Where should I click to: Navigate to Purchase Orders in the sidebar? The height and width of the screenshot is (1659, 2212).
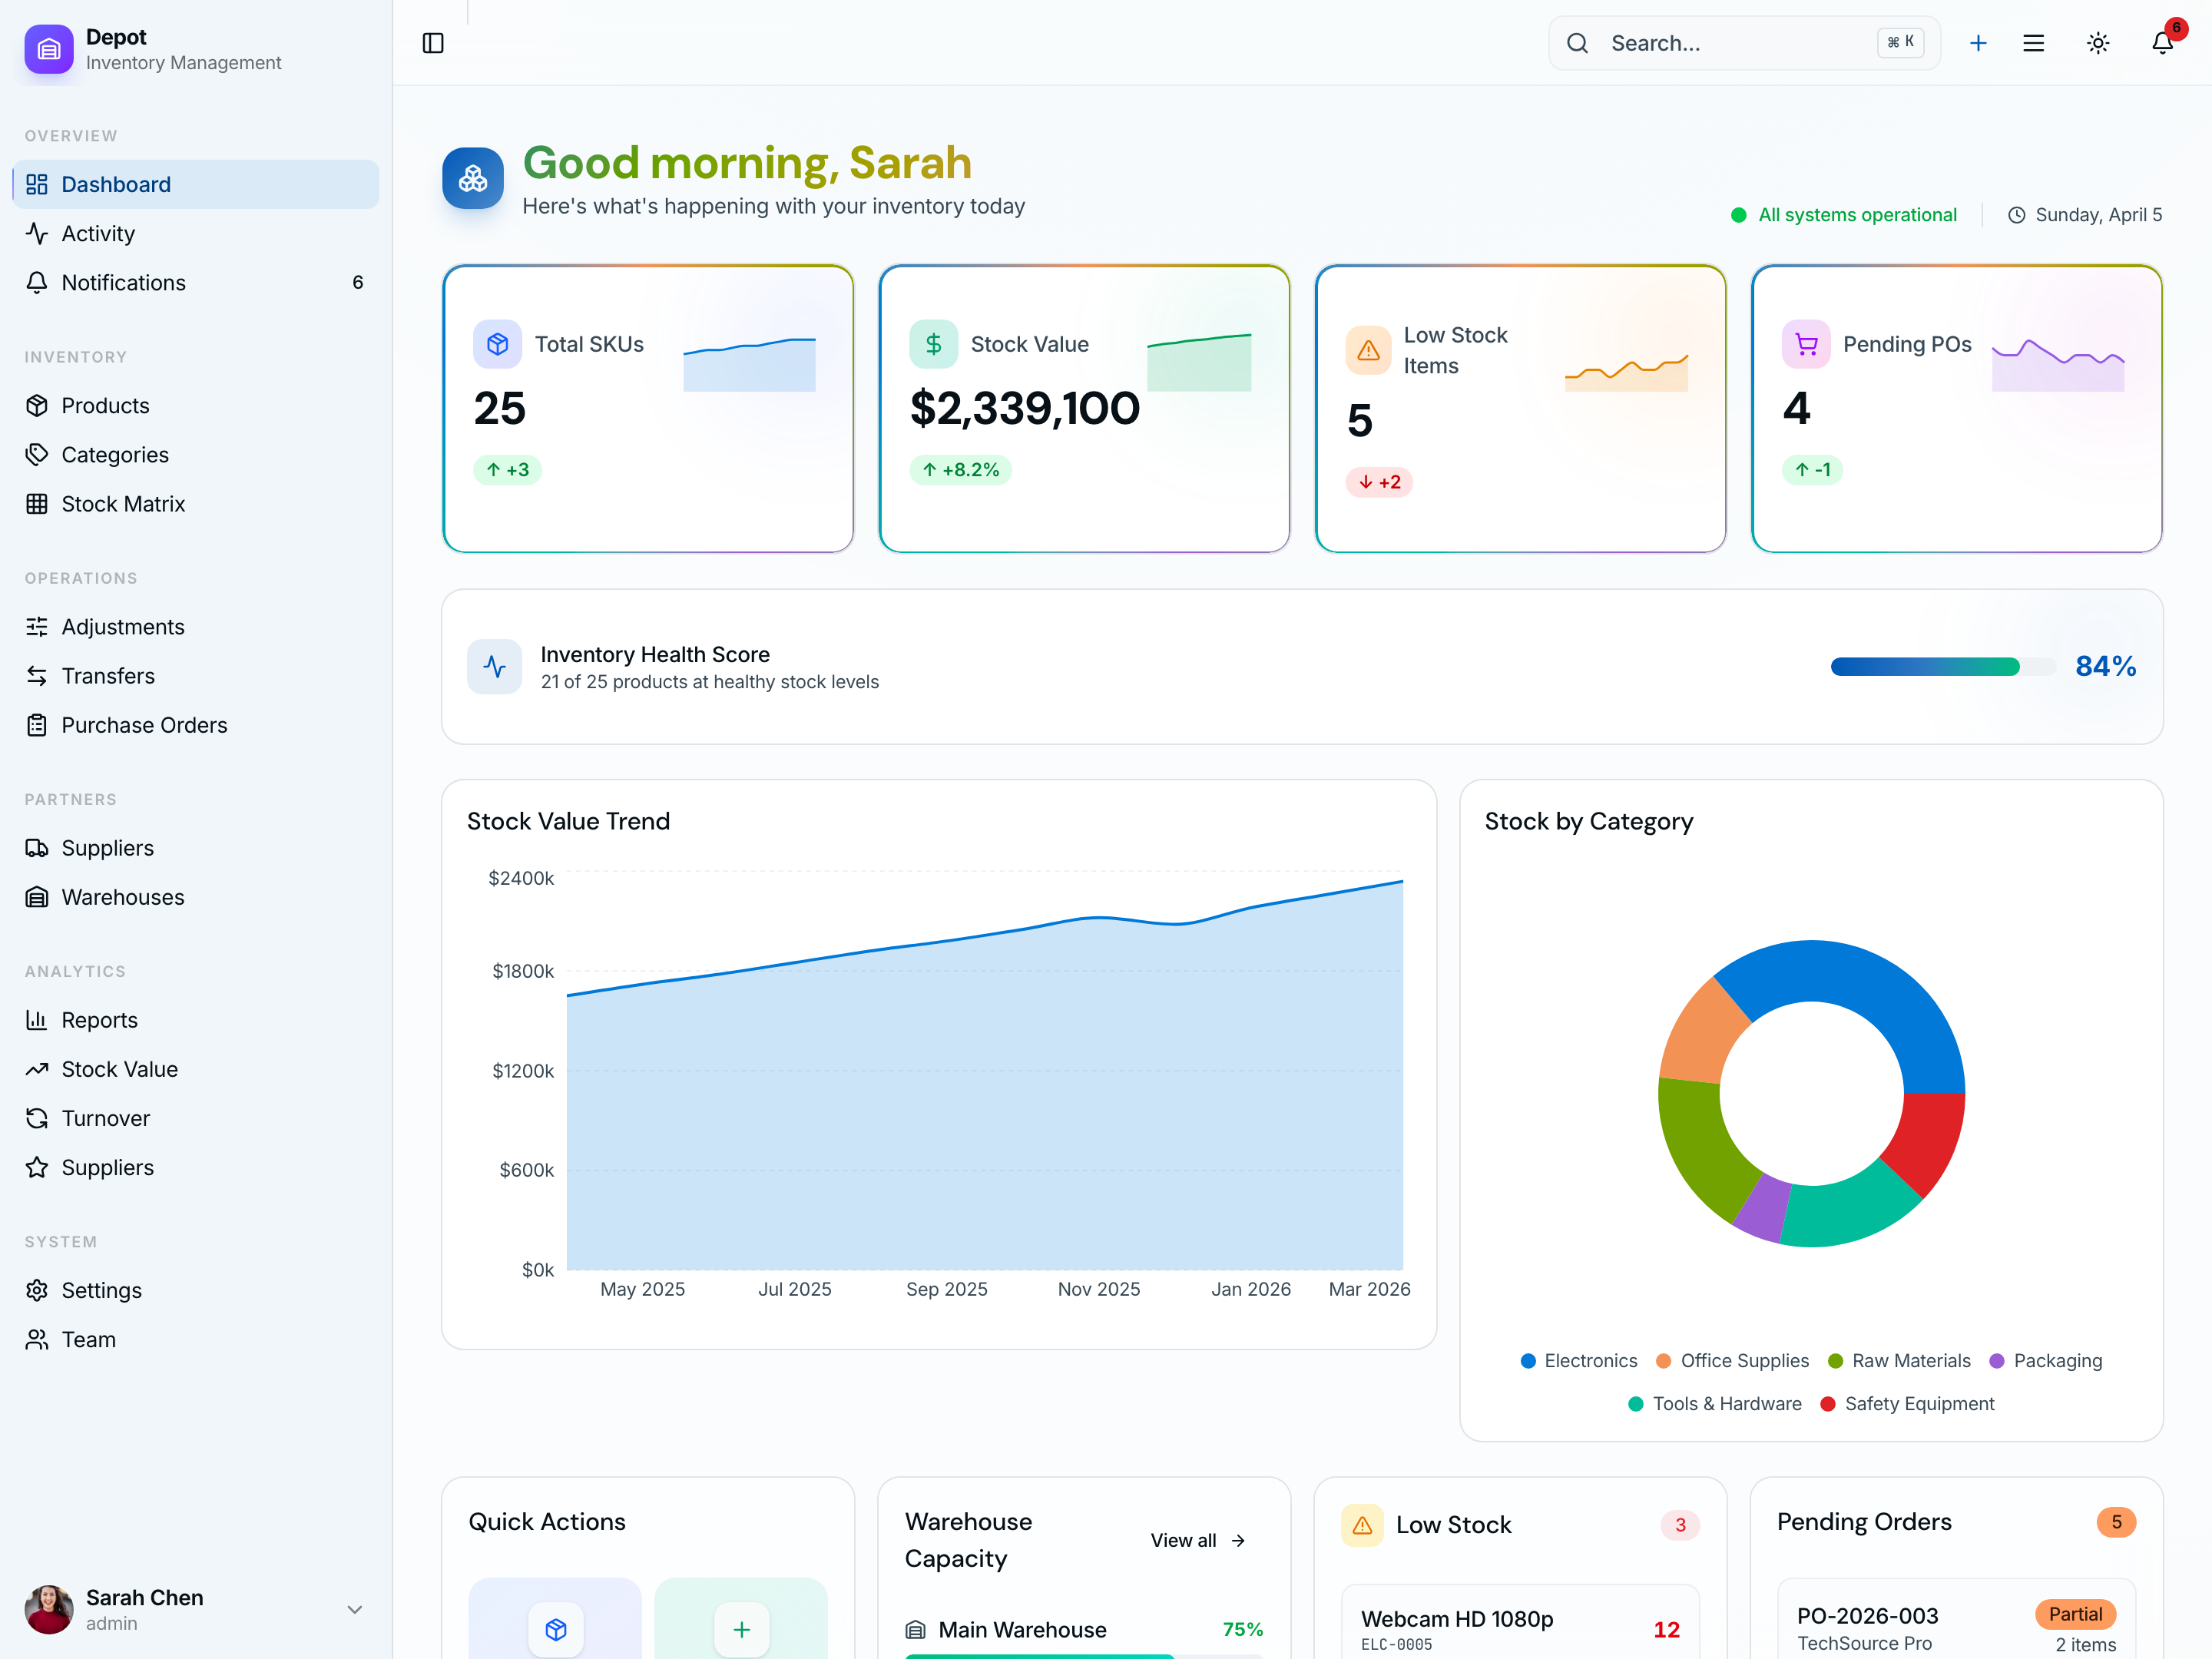144,725
